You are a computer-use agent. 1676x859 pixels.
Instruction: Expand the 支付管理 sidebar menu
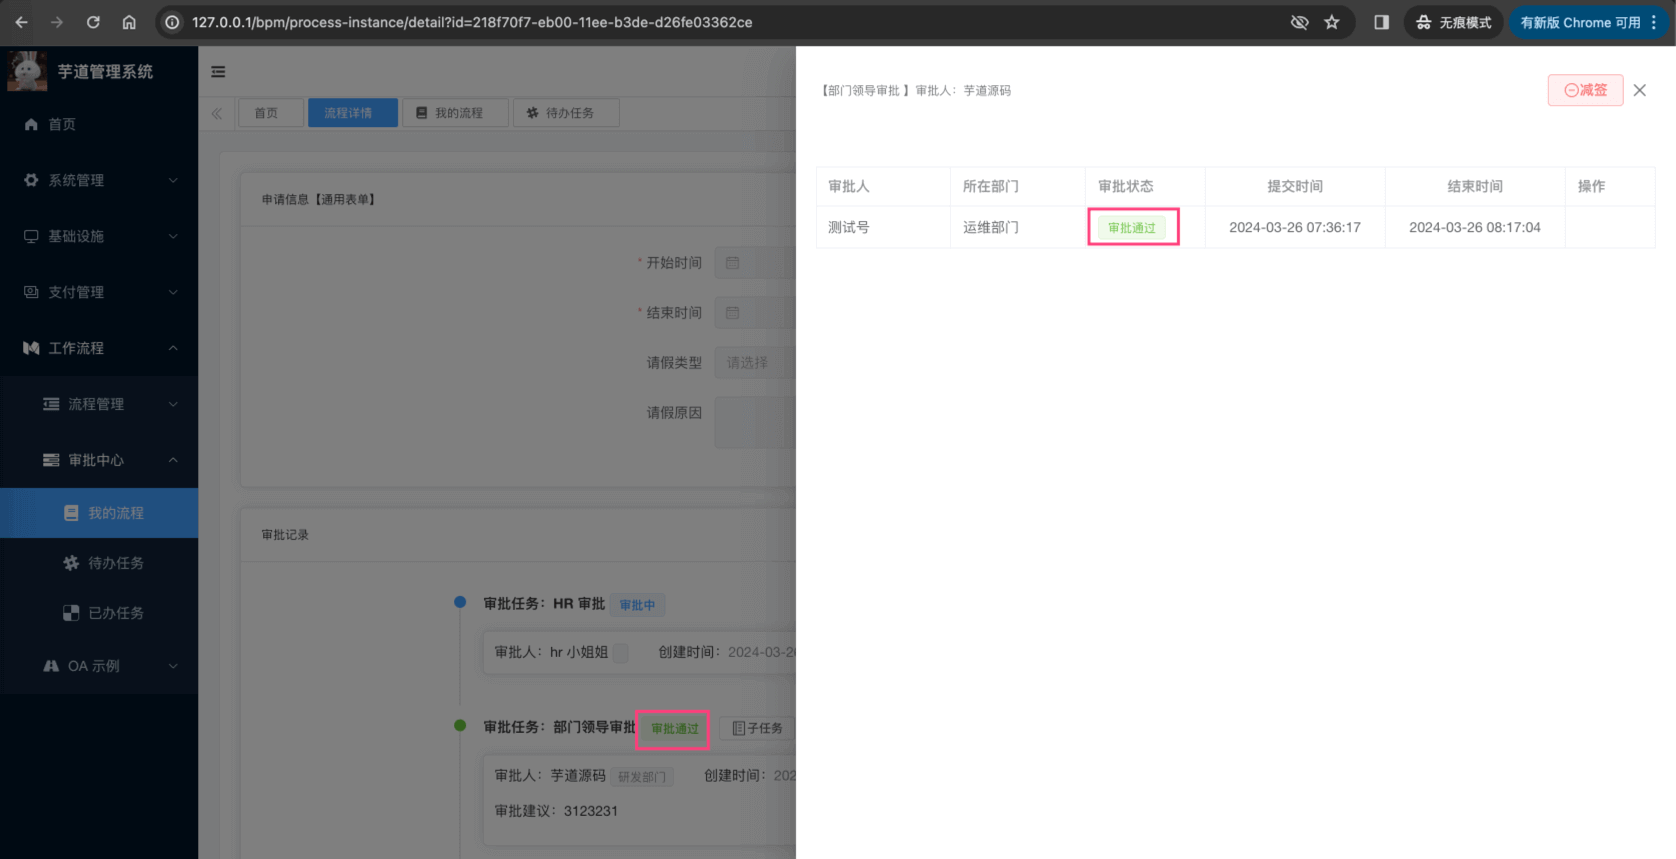(99, 292)
